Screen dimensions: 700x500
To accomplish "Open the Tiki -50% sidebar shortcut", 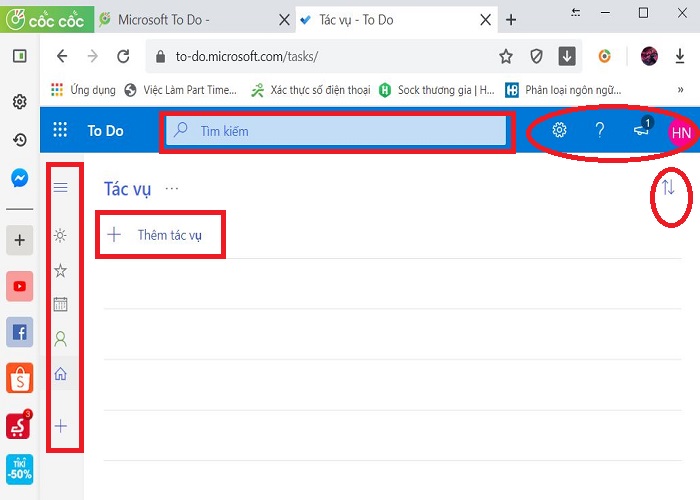I will point(19,470).
